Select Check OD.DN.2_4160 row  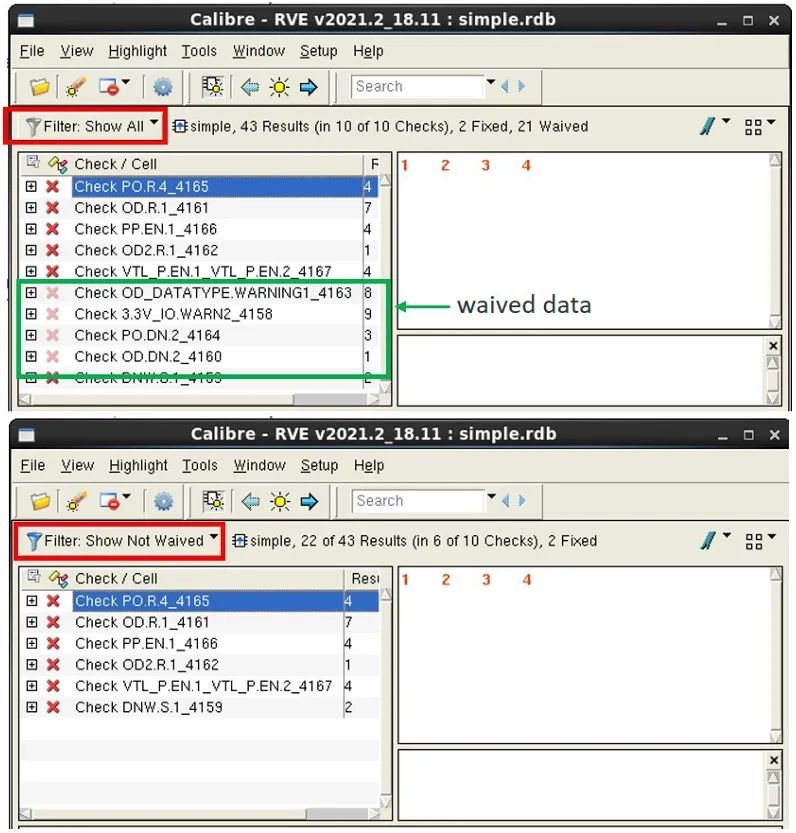199,356
